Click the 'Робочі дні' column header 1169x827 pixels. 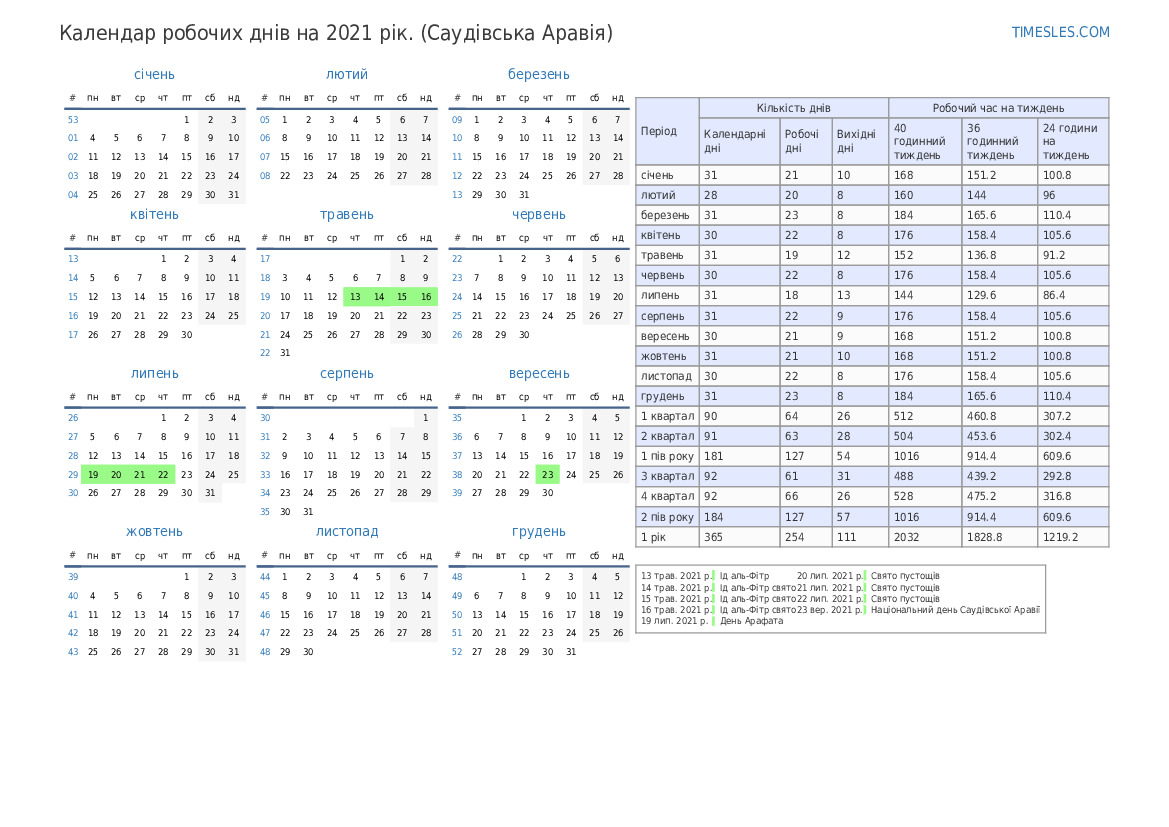[806, 141]
